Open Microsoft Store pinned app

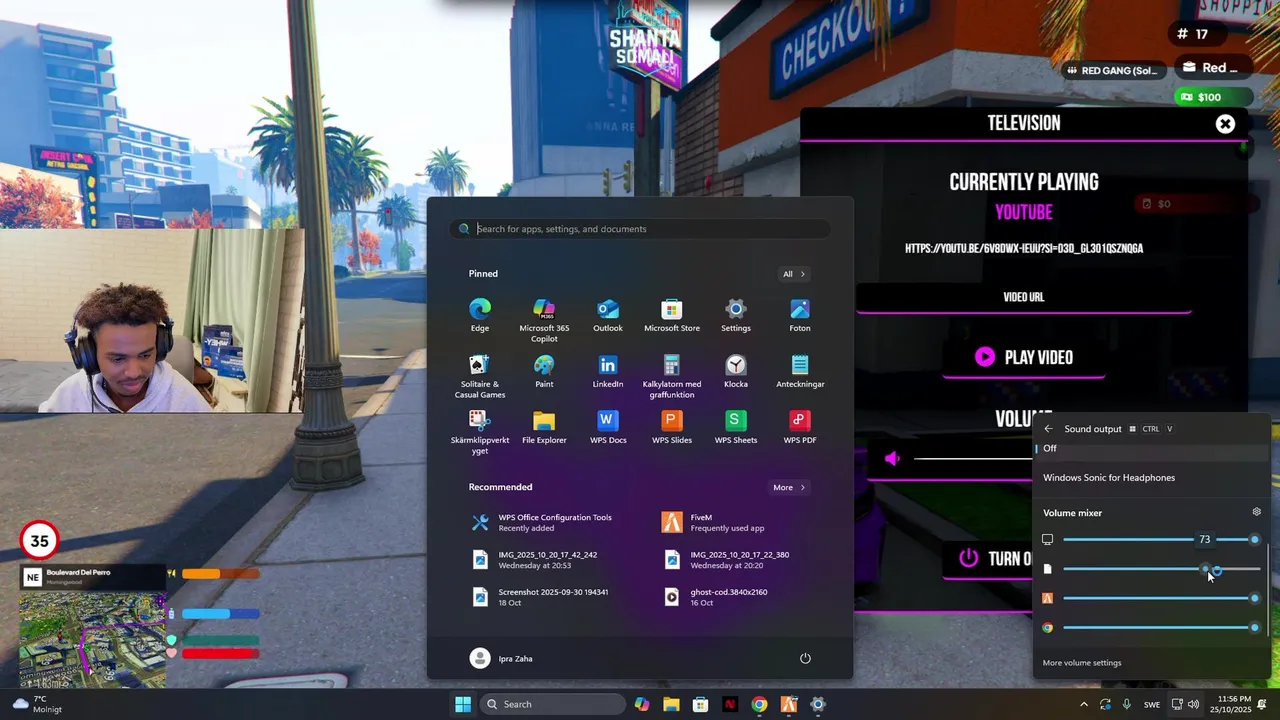[672, 315]
